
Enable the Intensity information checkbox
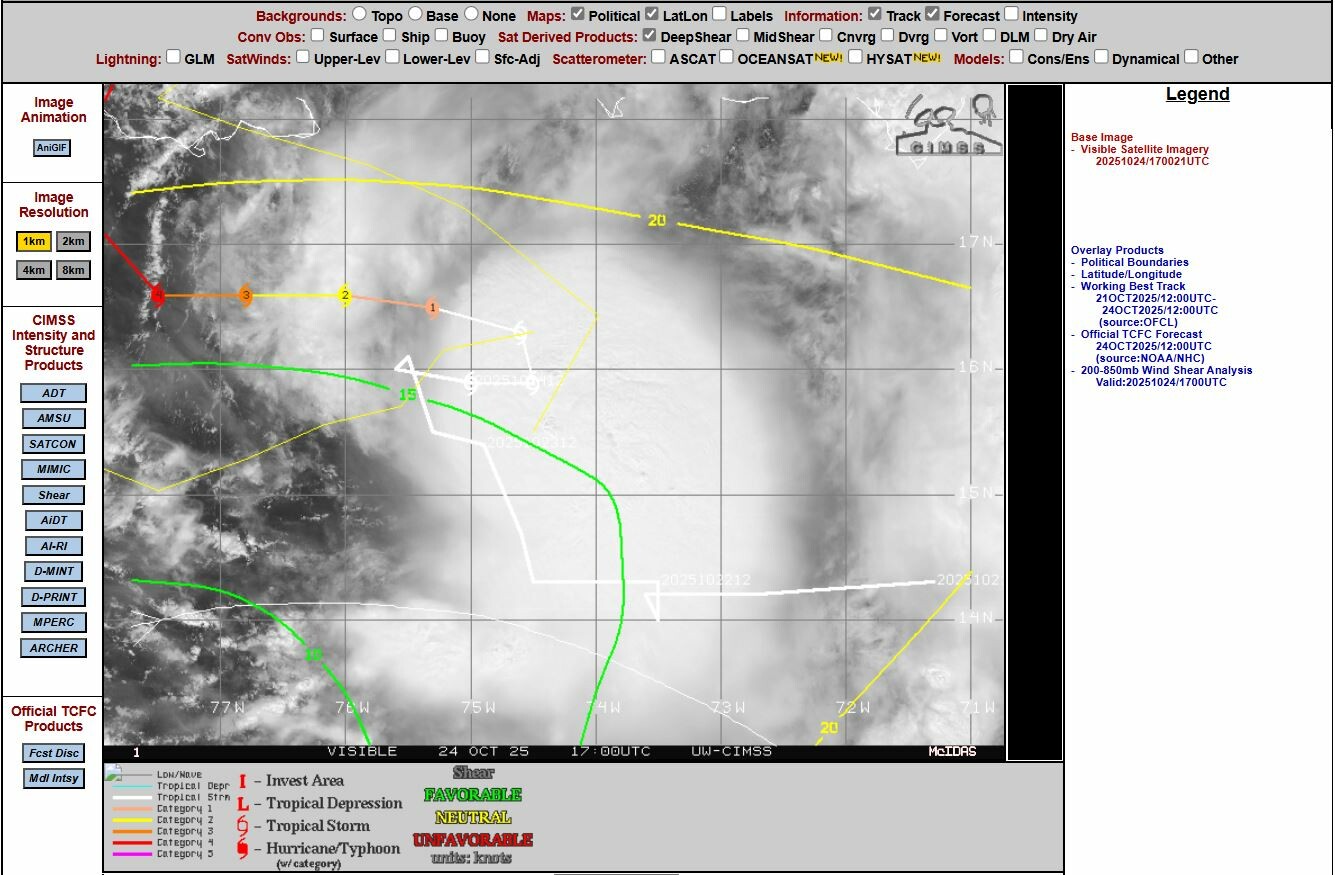click(x=1011, y=15)
